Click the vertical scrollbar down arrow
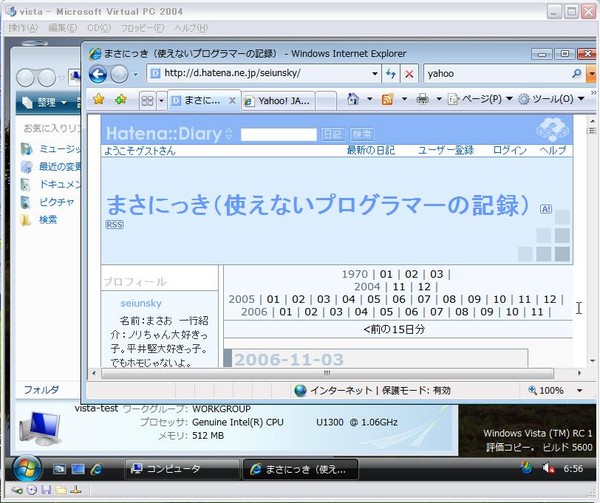This screenshot has height=503, width=600. [592, 361]
